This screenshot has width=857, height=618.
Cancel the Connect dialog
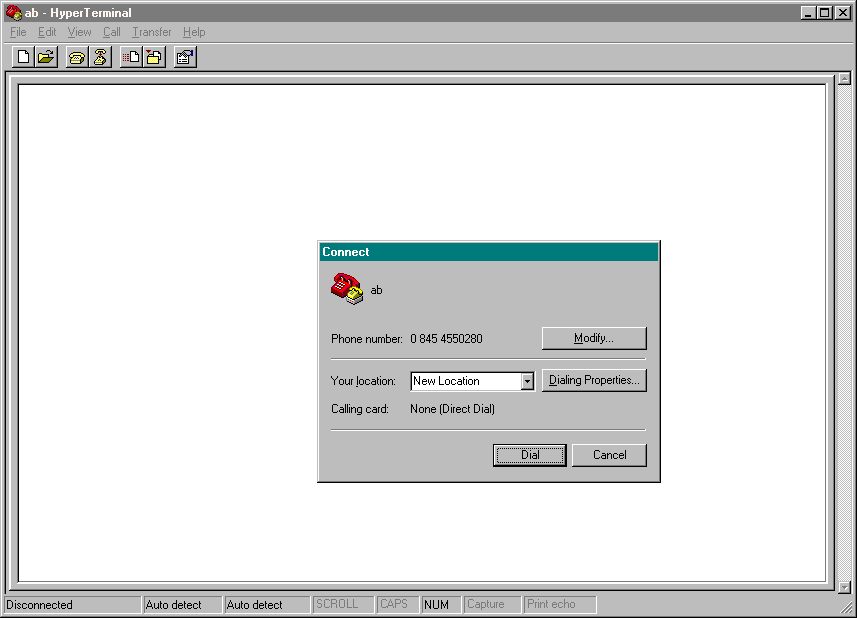point(609,455)
